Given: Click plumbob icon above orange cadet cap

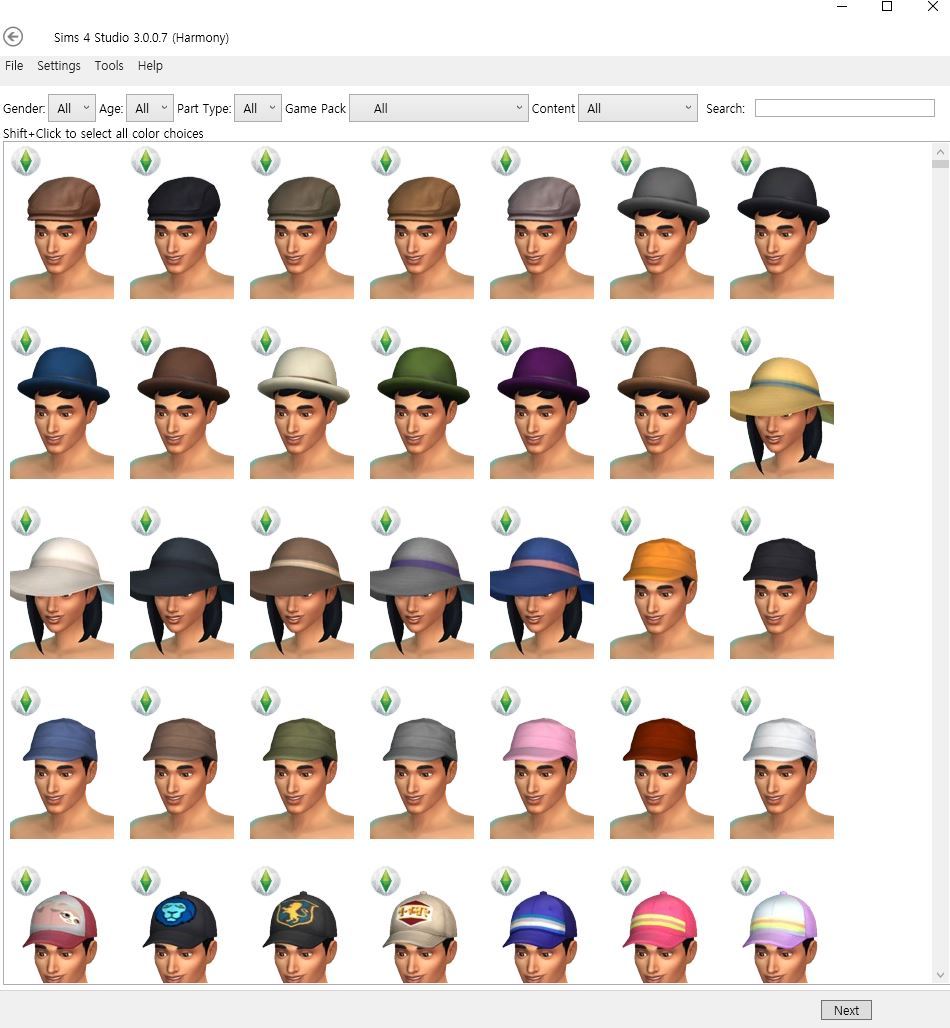Looking at the screenshot, I should (x=625, y=521).
